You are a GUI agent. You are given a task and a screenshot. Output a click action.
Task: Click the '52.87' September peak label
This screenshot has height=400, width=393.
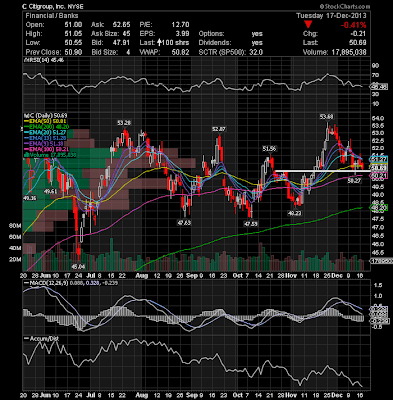click(x=219, y=129)
